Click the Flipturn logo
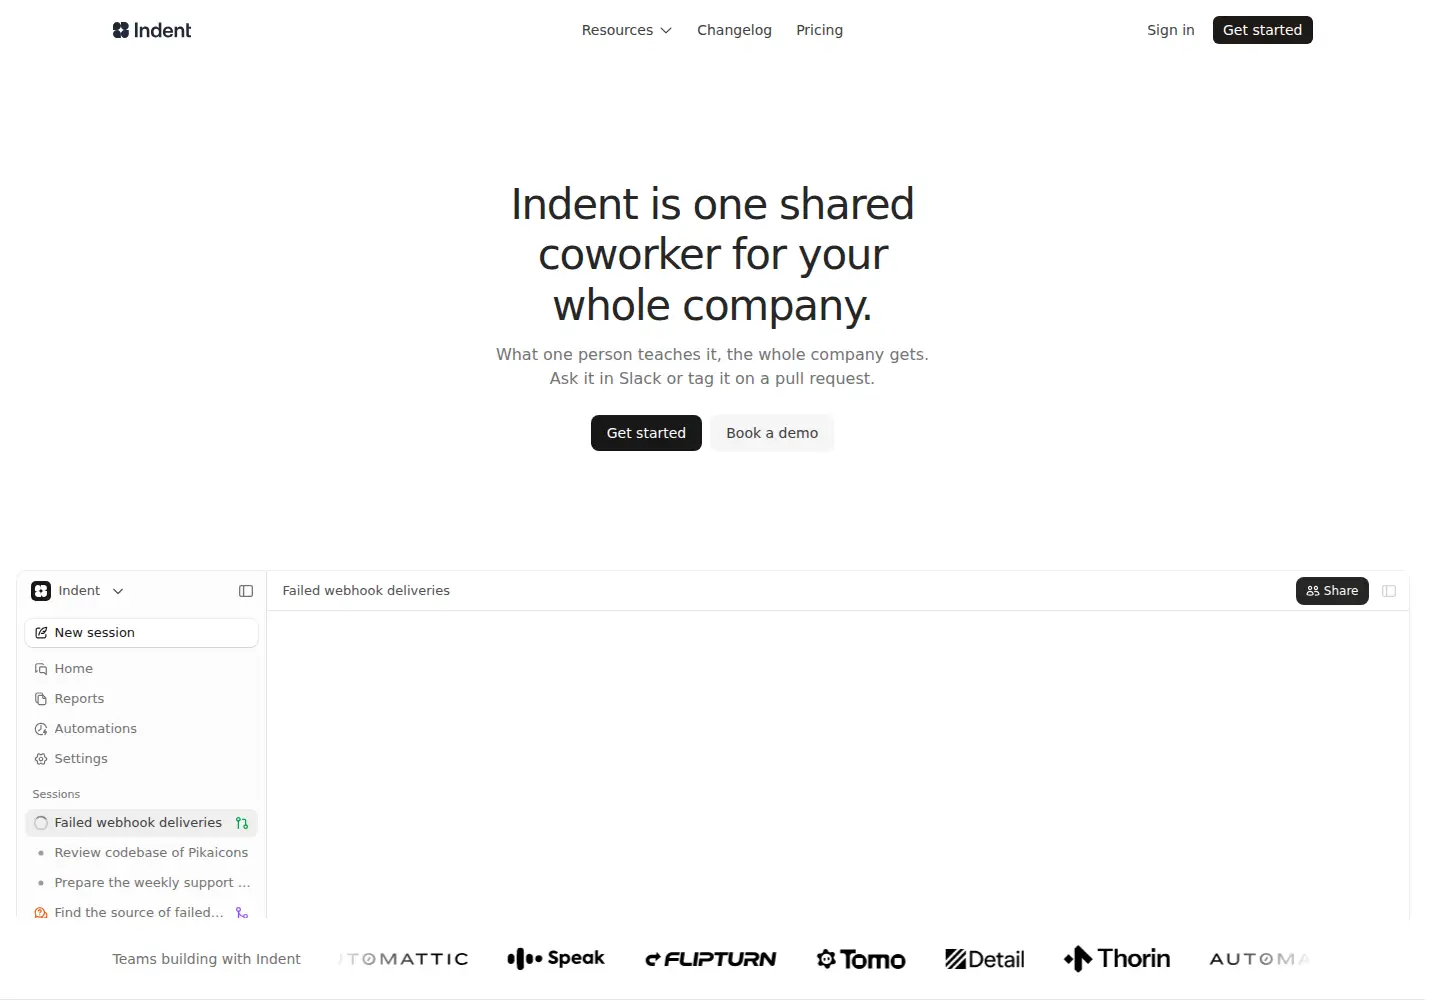Screen dimensions: 1440x1000 [711, 959]
